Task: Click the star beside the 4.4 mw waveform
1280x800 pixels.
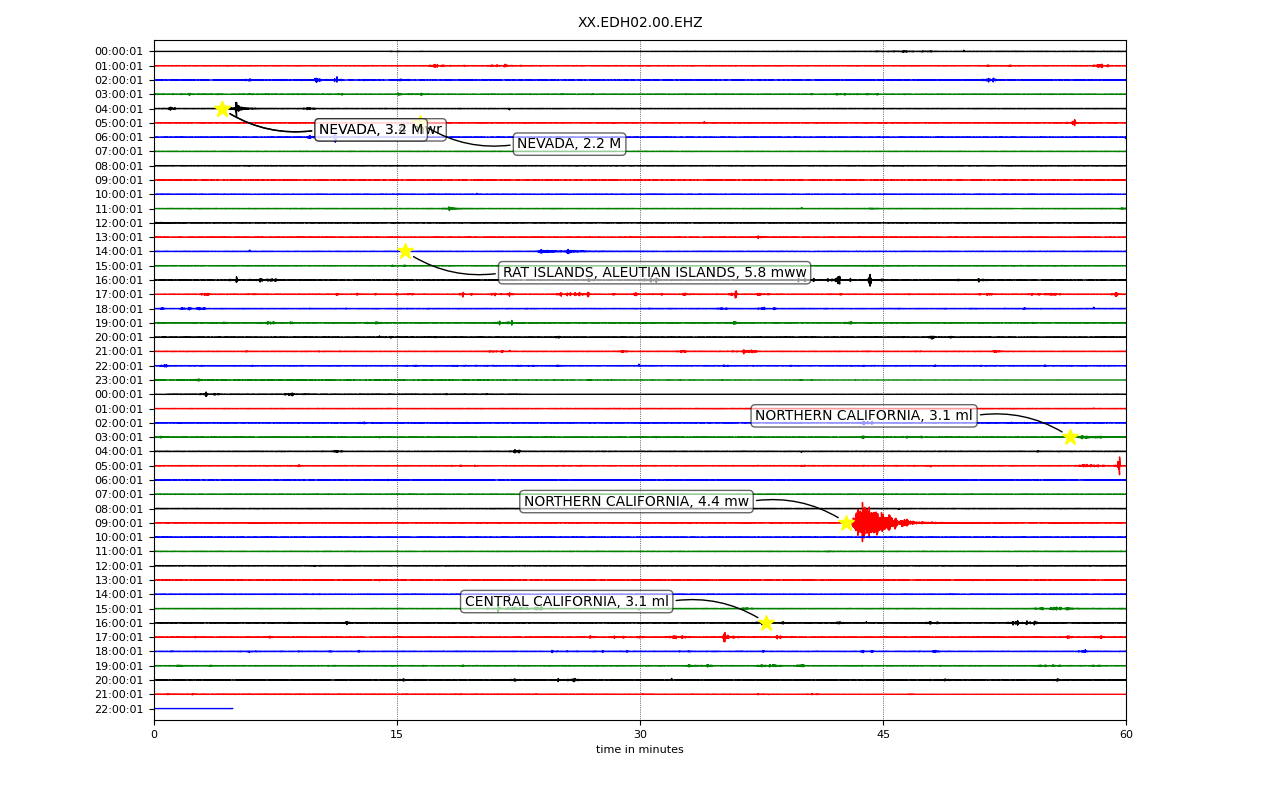Action: pos(846,523)
